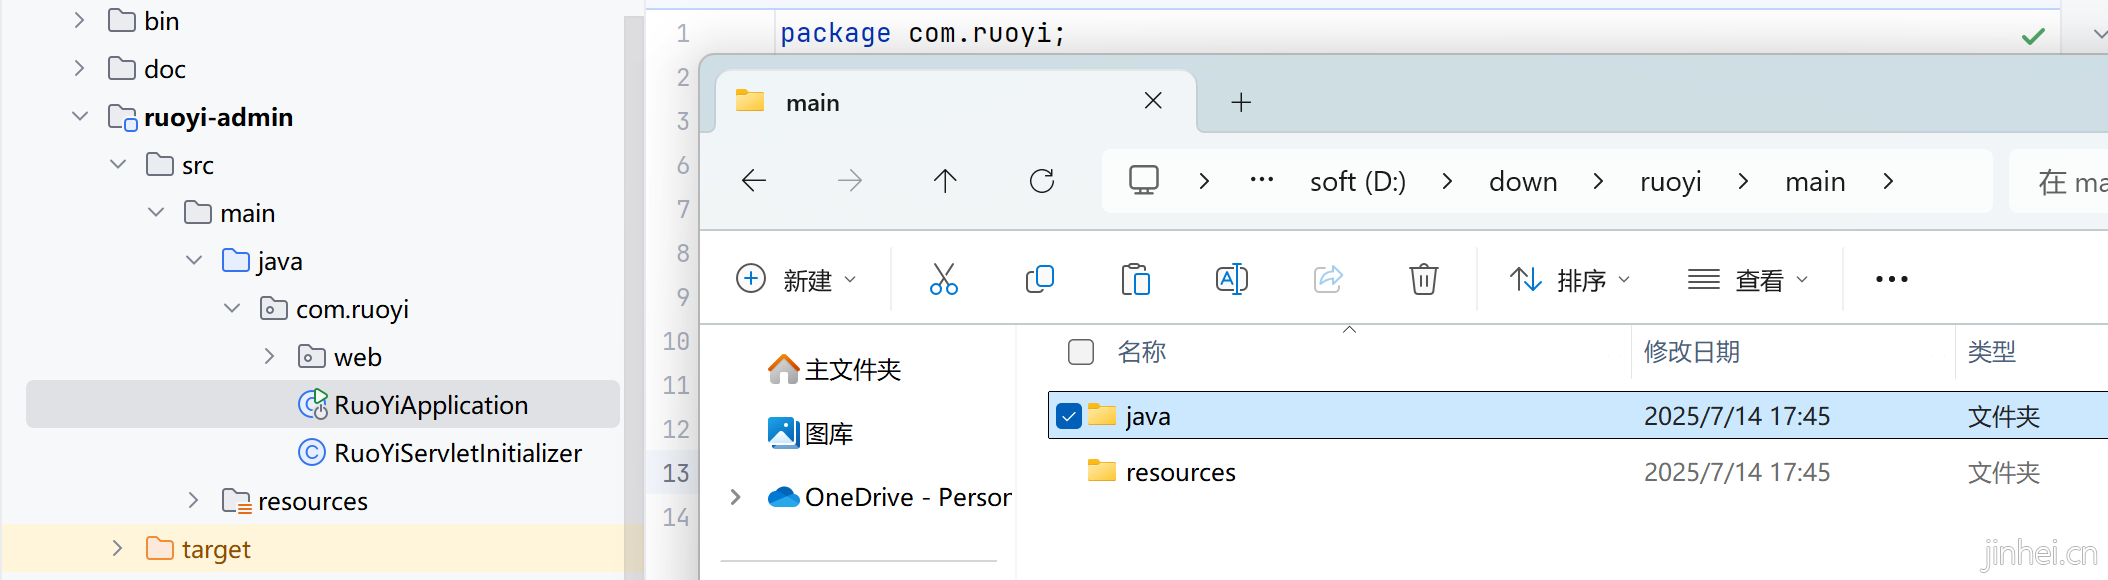This screenshot has height=580, width=2108.
Task: Click chevron after down breadcrumb
Action: point(1598,181)
